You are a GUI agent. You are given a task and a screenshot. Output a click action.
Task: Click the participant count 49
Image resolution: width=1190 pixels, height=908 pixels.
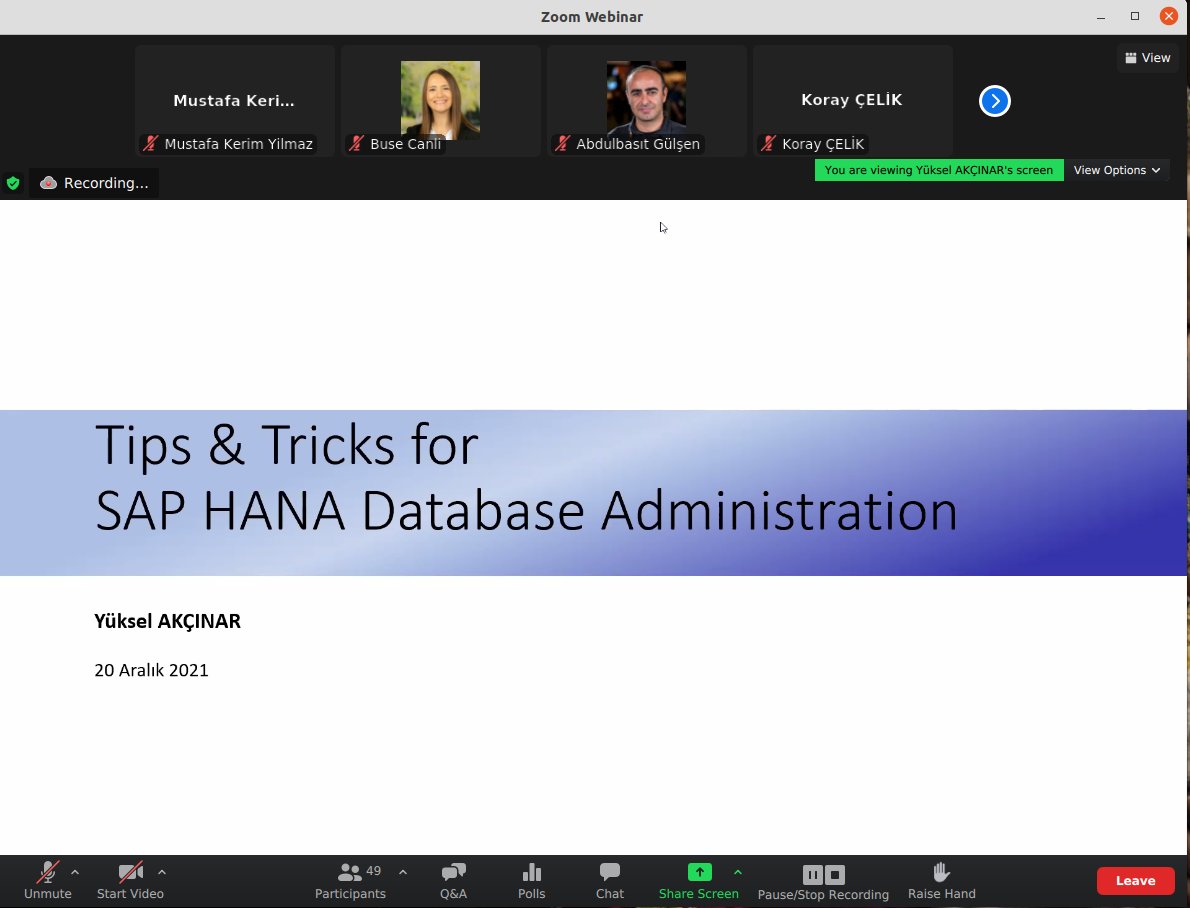coord(373,871)
